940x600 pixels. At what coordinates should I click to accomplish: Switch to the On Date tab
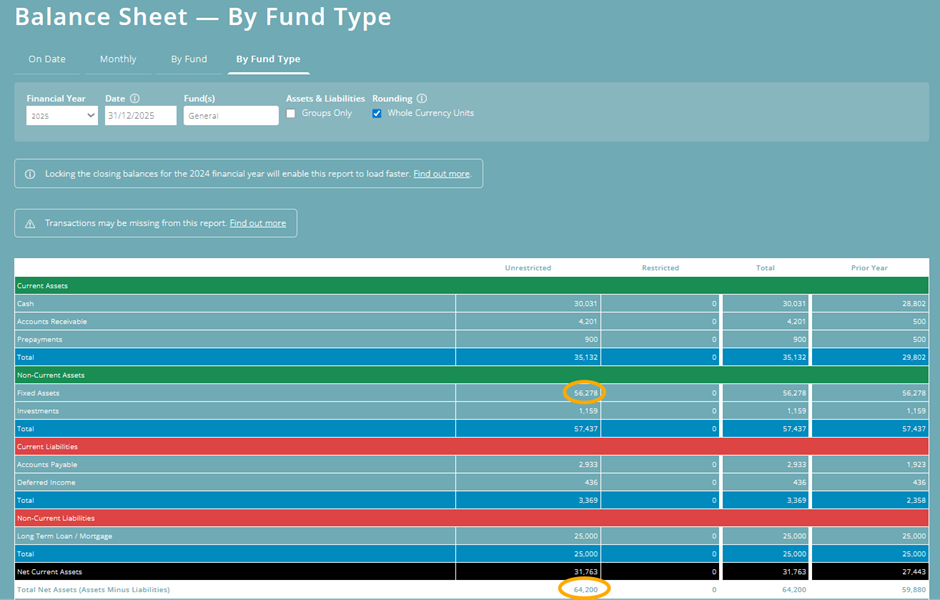coord(46,59)
